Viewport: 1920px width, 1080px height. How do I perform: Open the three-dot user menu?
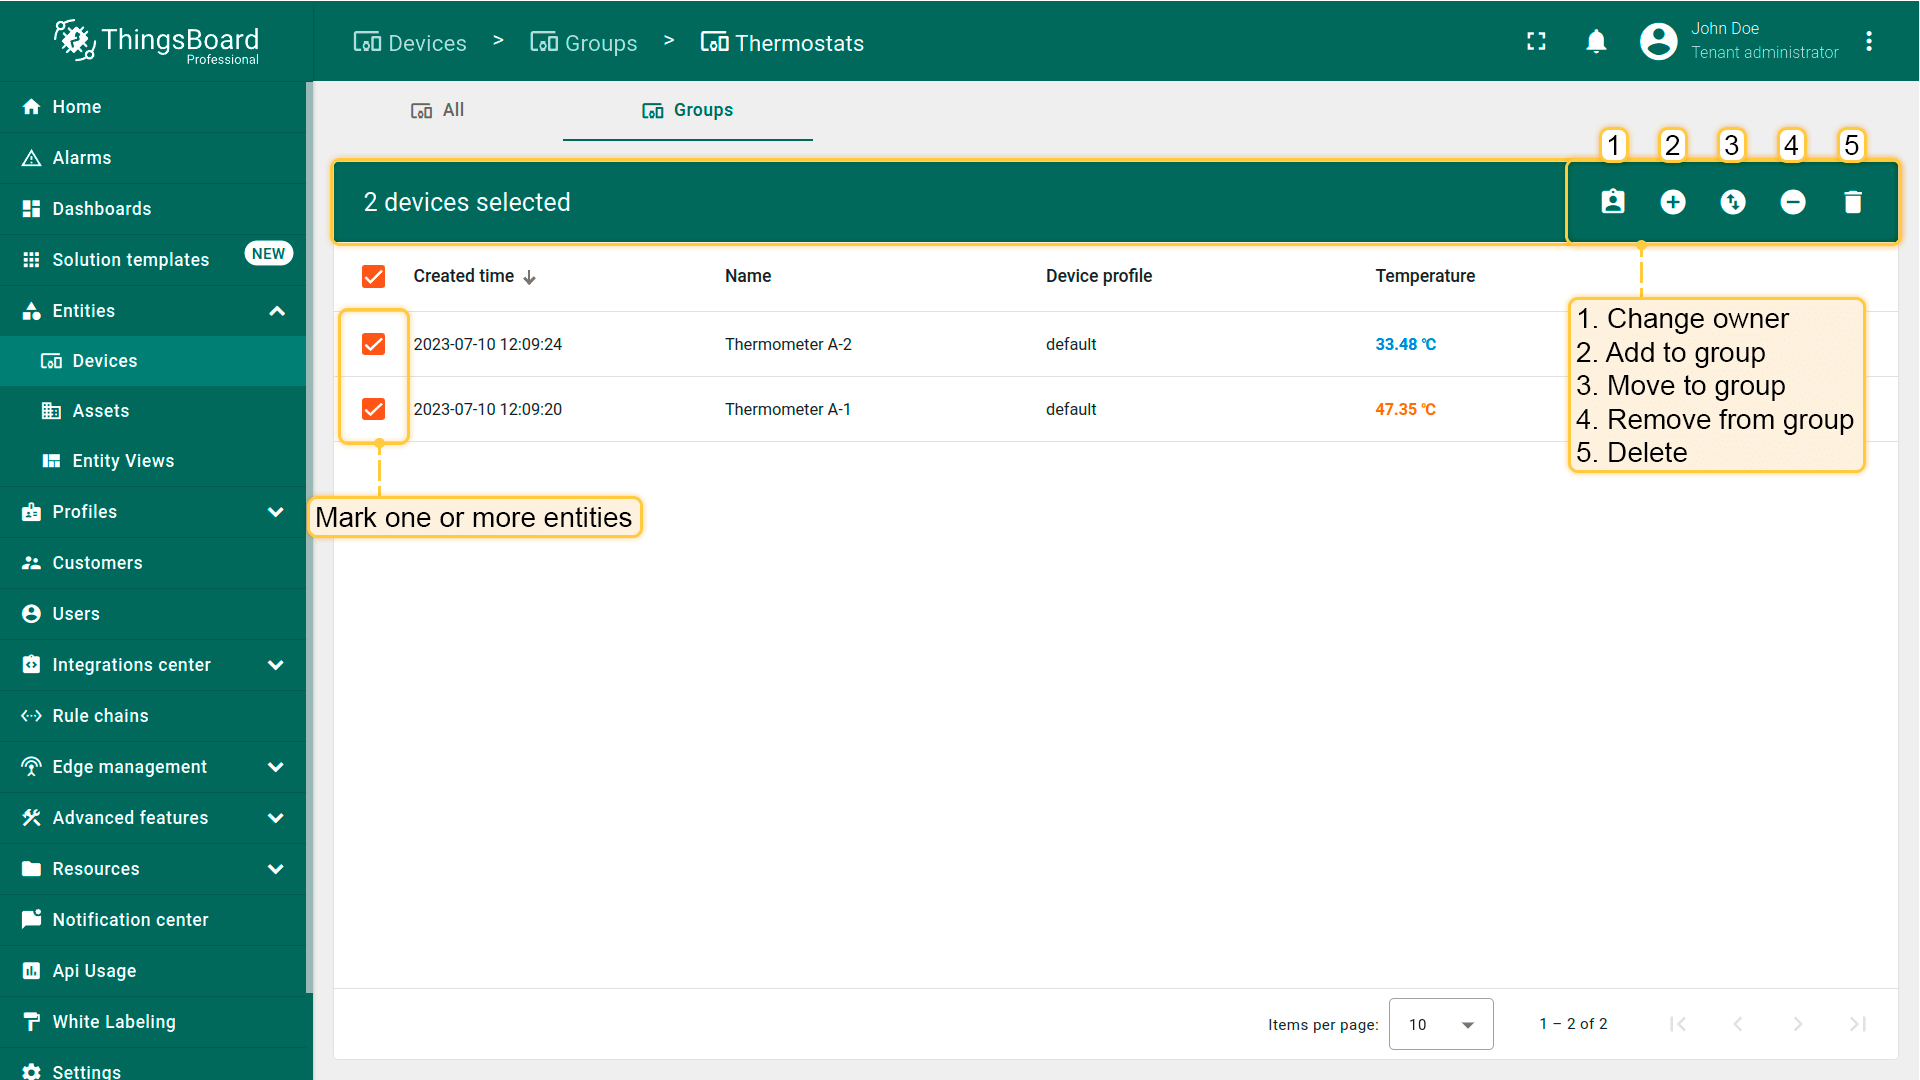(x=1869, y=42)
